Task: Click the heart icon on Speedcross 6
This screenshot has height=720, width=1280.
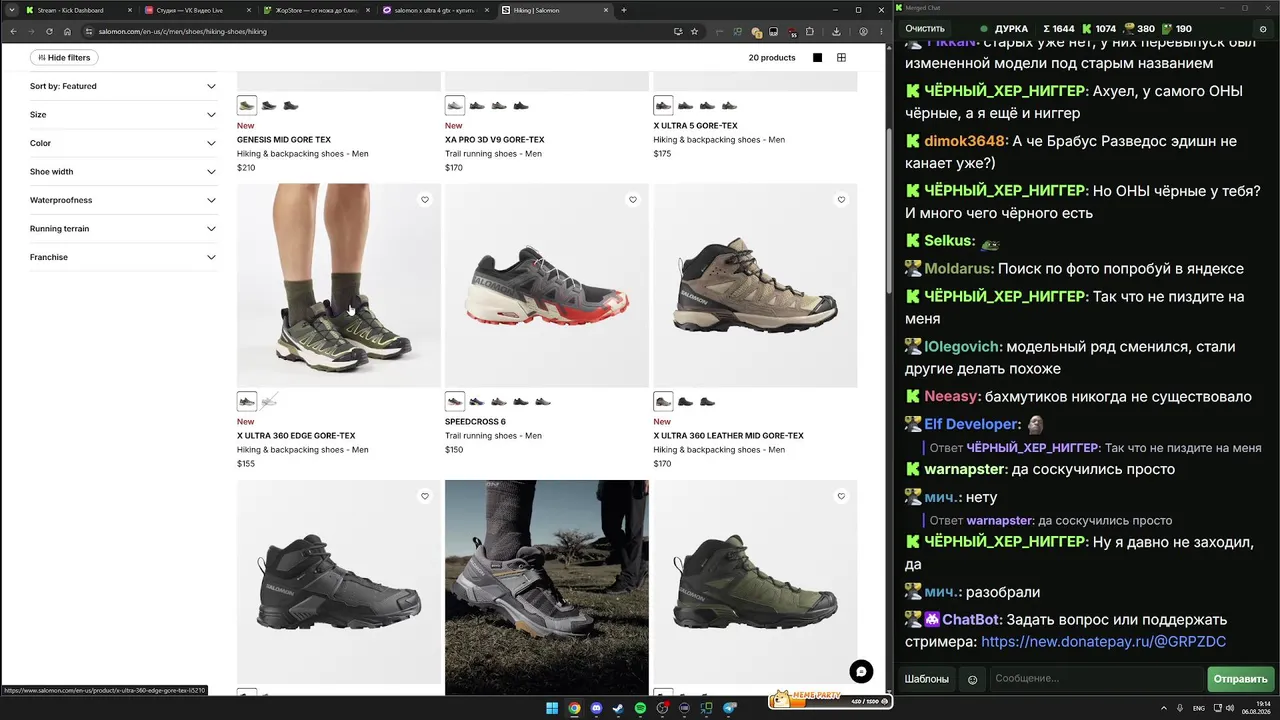Action: [633, 200]
